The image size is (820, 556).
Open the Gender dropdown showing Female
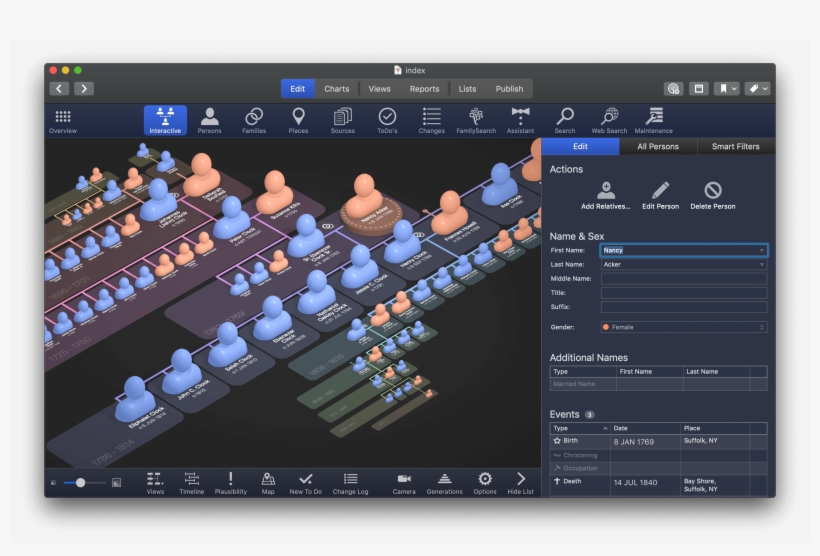tap(684, 327)
